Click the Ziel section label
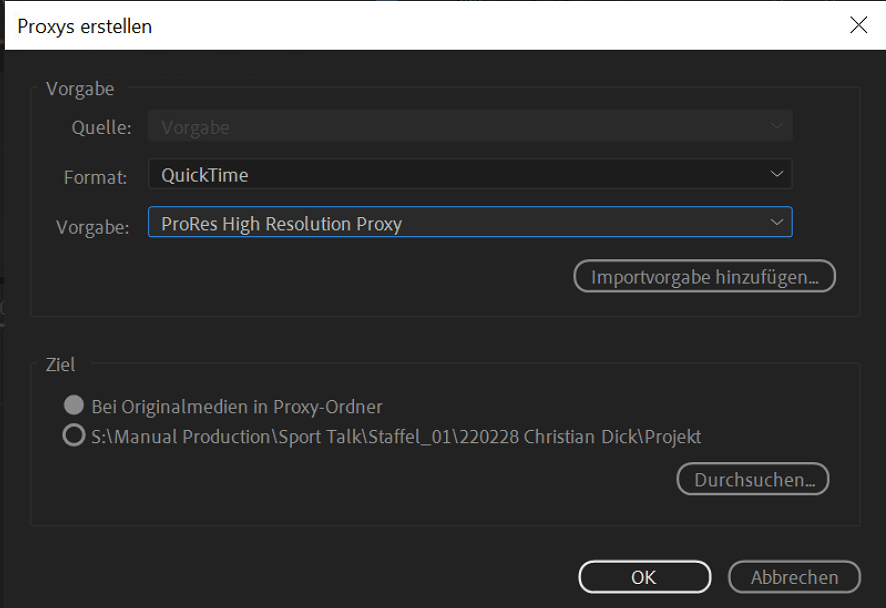Screen dimensions: 886x608 click(x=60, y=364)
